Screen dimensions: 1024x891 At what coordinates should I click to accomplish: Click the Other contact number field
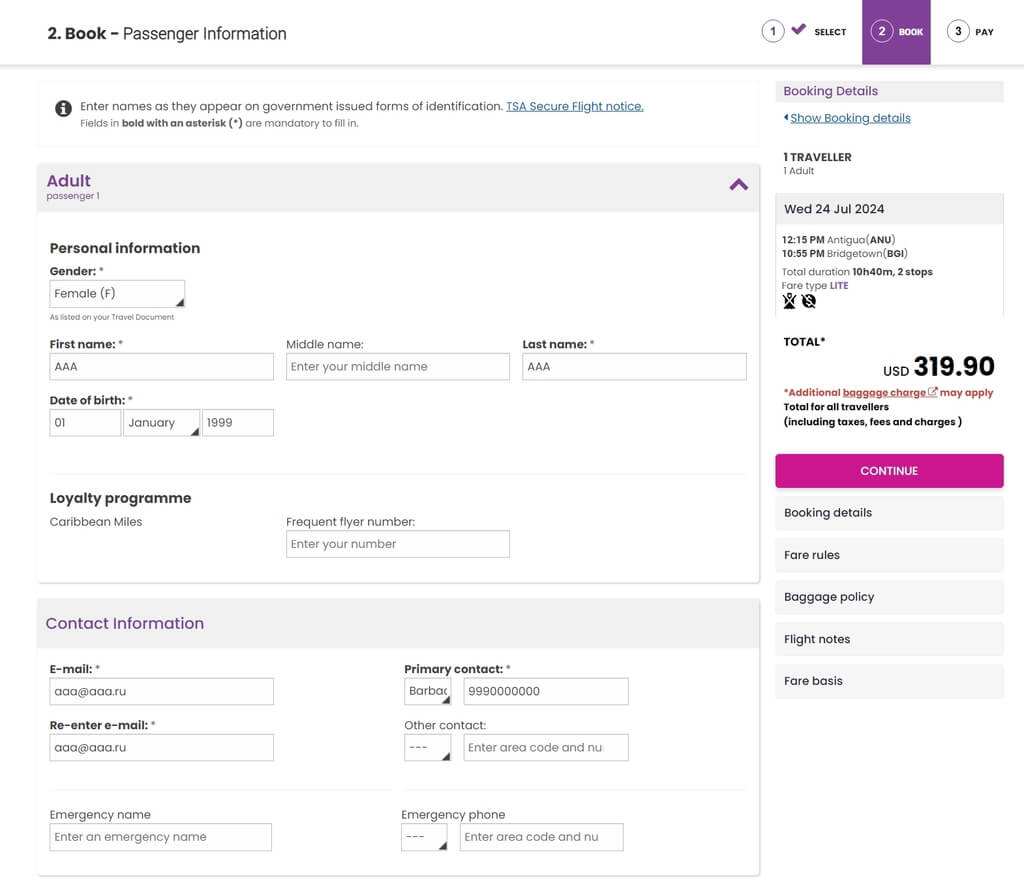point(546,747)
